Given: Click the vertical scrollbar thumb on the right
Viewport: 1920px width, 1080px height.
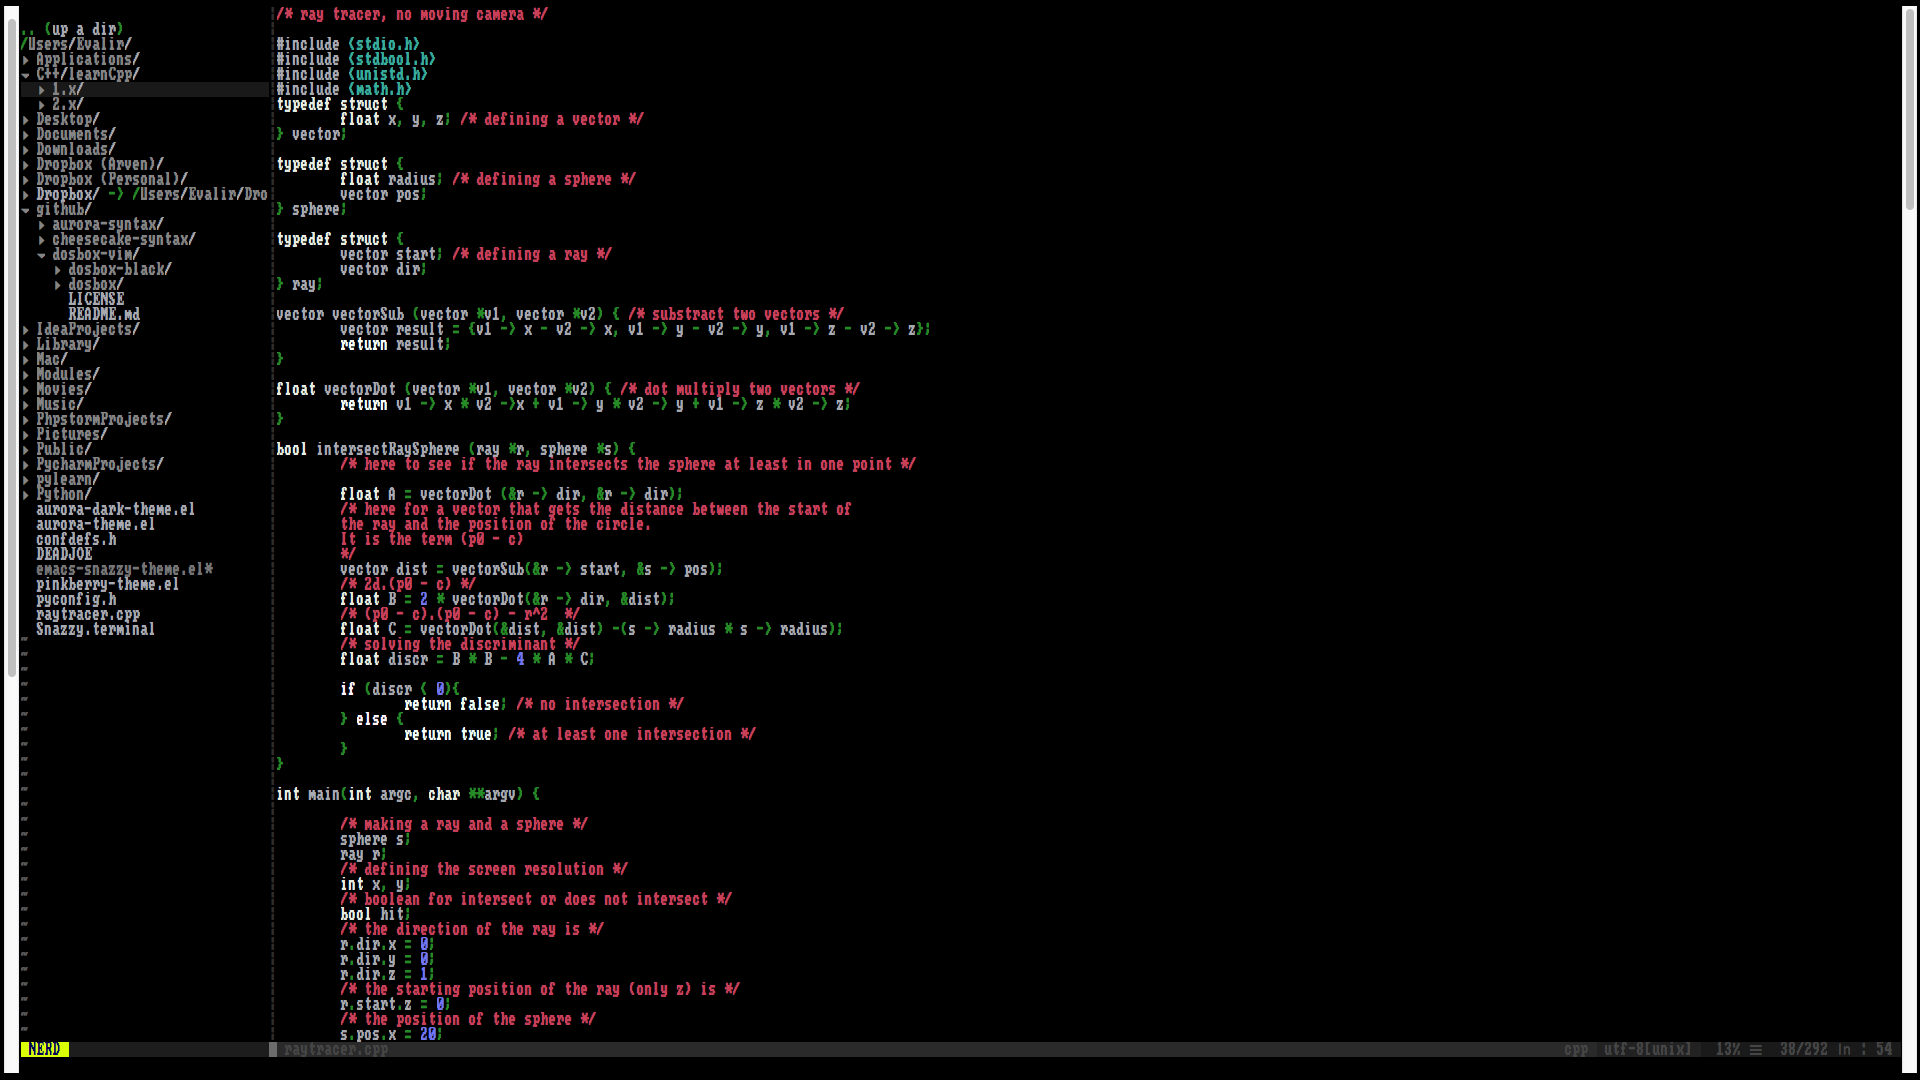Looking at the screenshot, I should pyautogui.click(x=1909, y=108).
